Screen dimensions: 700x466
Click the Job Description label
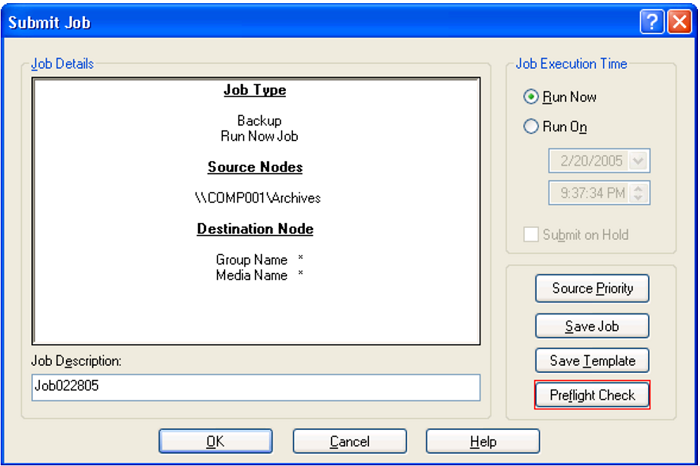click(76, 361)
